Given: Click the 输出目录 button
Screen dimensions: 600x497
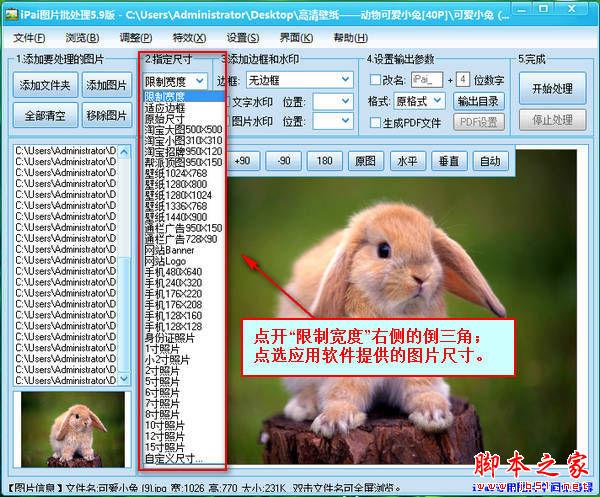Looking at the screenshot, I should (x=478, y=101).
